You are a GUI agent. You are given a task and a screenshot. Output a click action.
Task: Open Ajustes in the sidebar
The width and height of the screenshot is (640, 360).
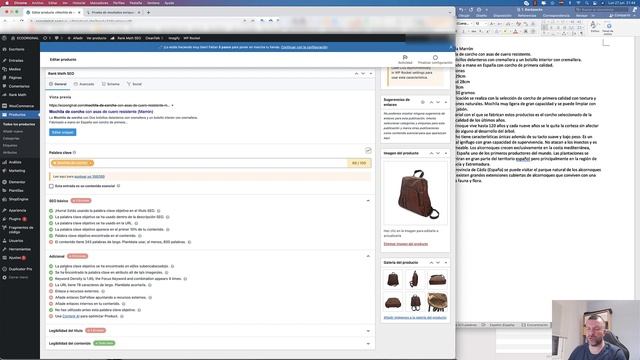[15, 258]
